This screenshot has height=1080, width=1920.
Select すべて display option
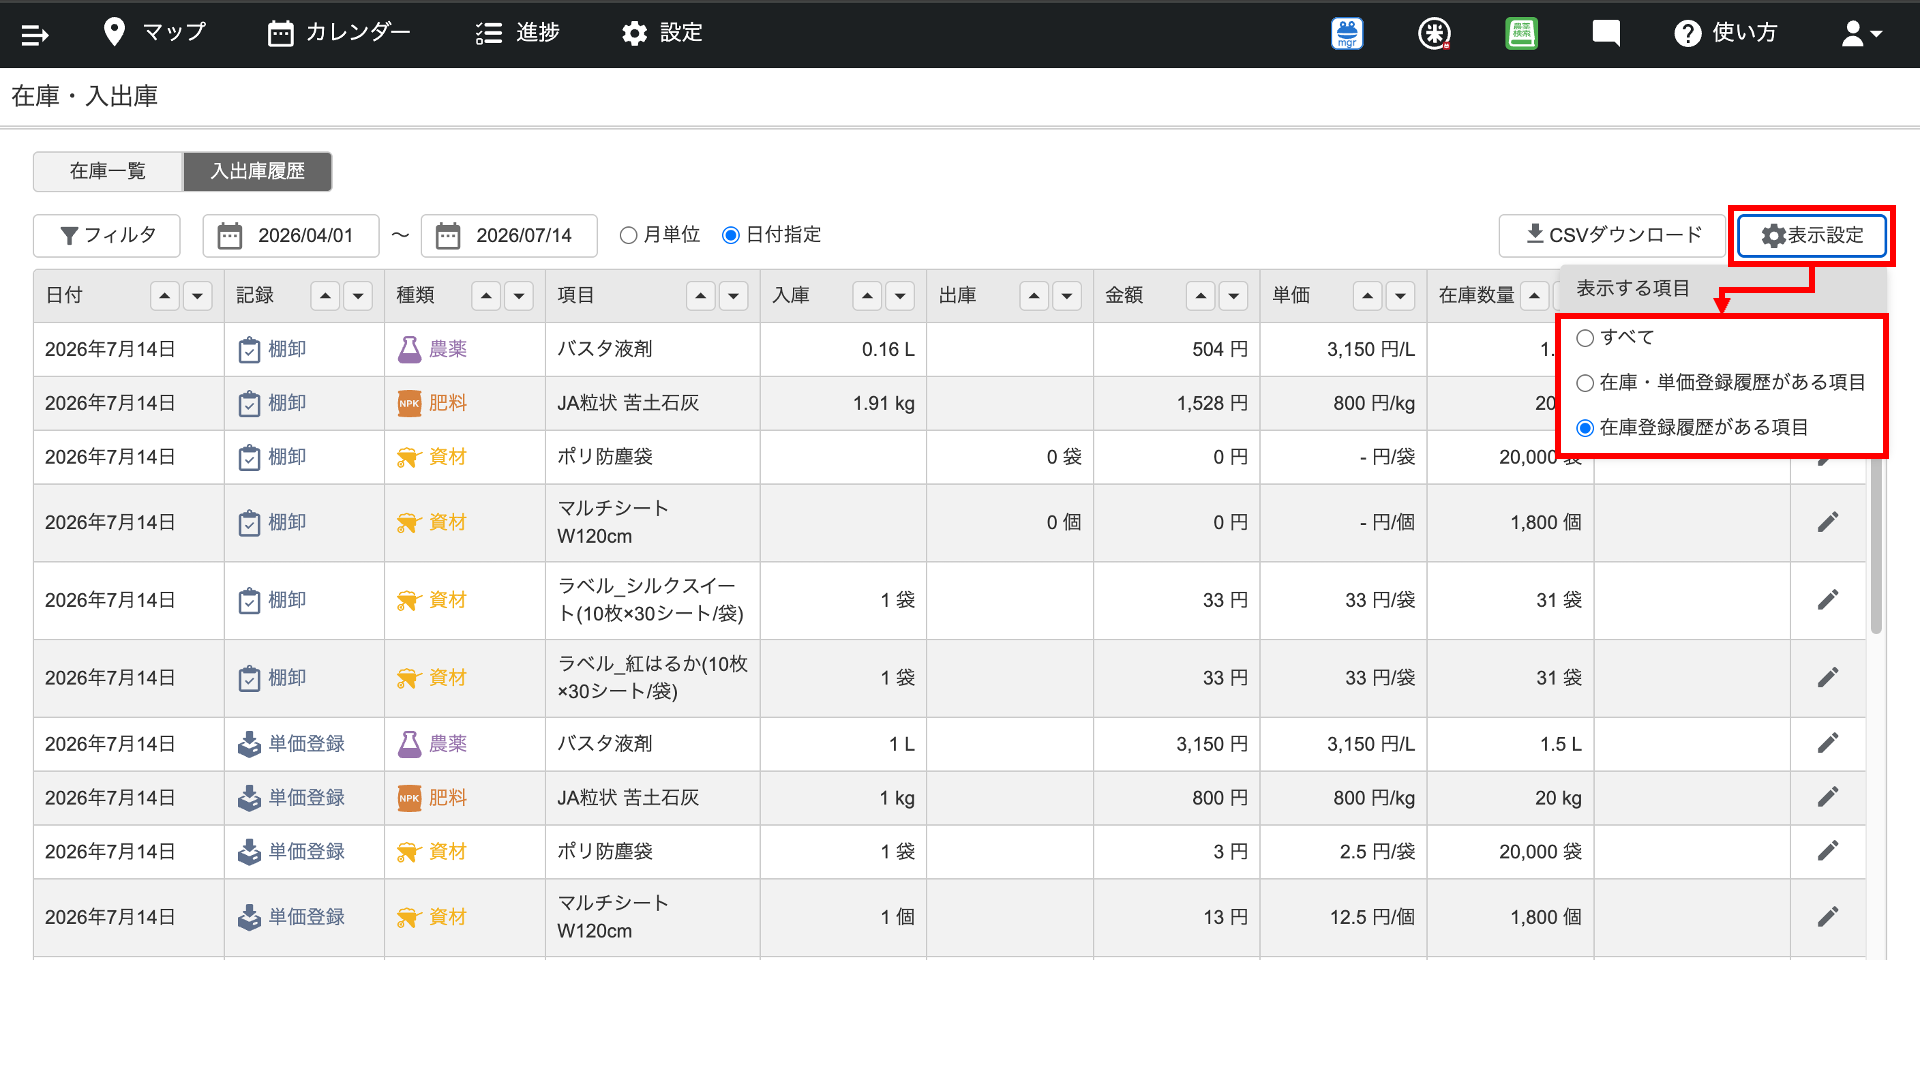point(1585,338)
